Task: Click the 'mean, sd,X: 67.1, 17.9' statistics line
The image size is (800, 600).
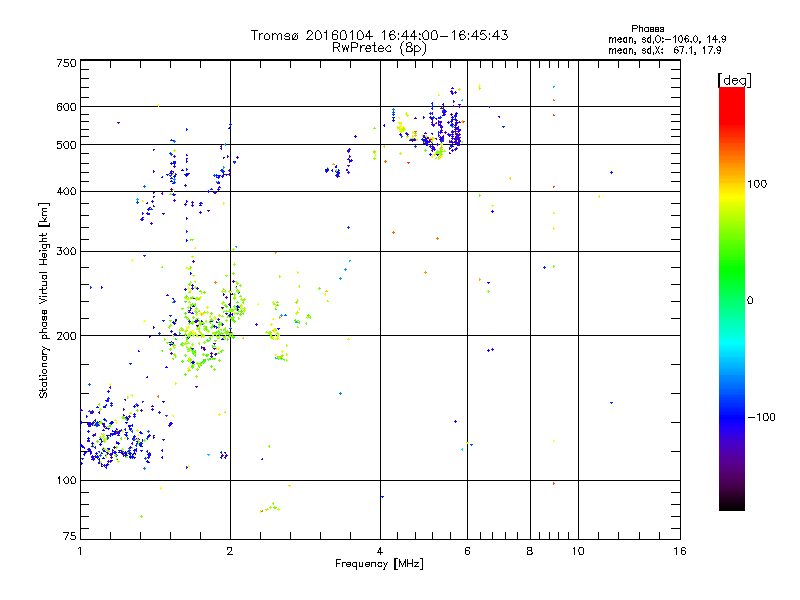Action: pos(664,51)
